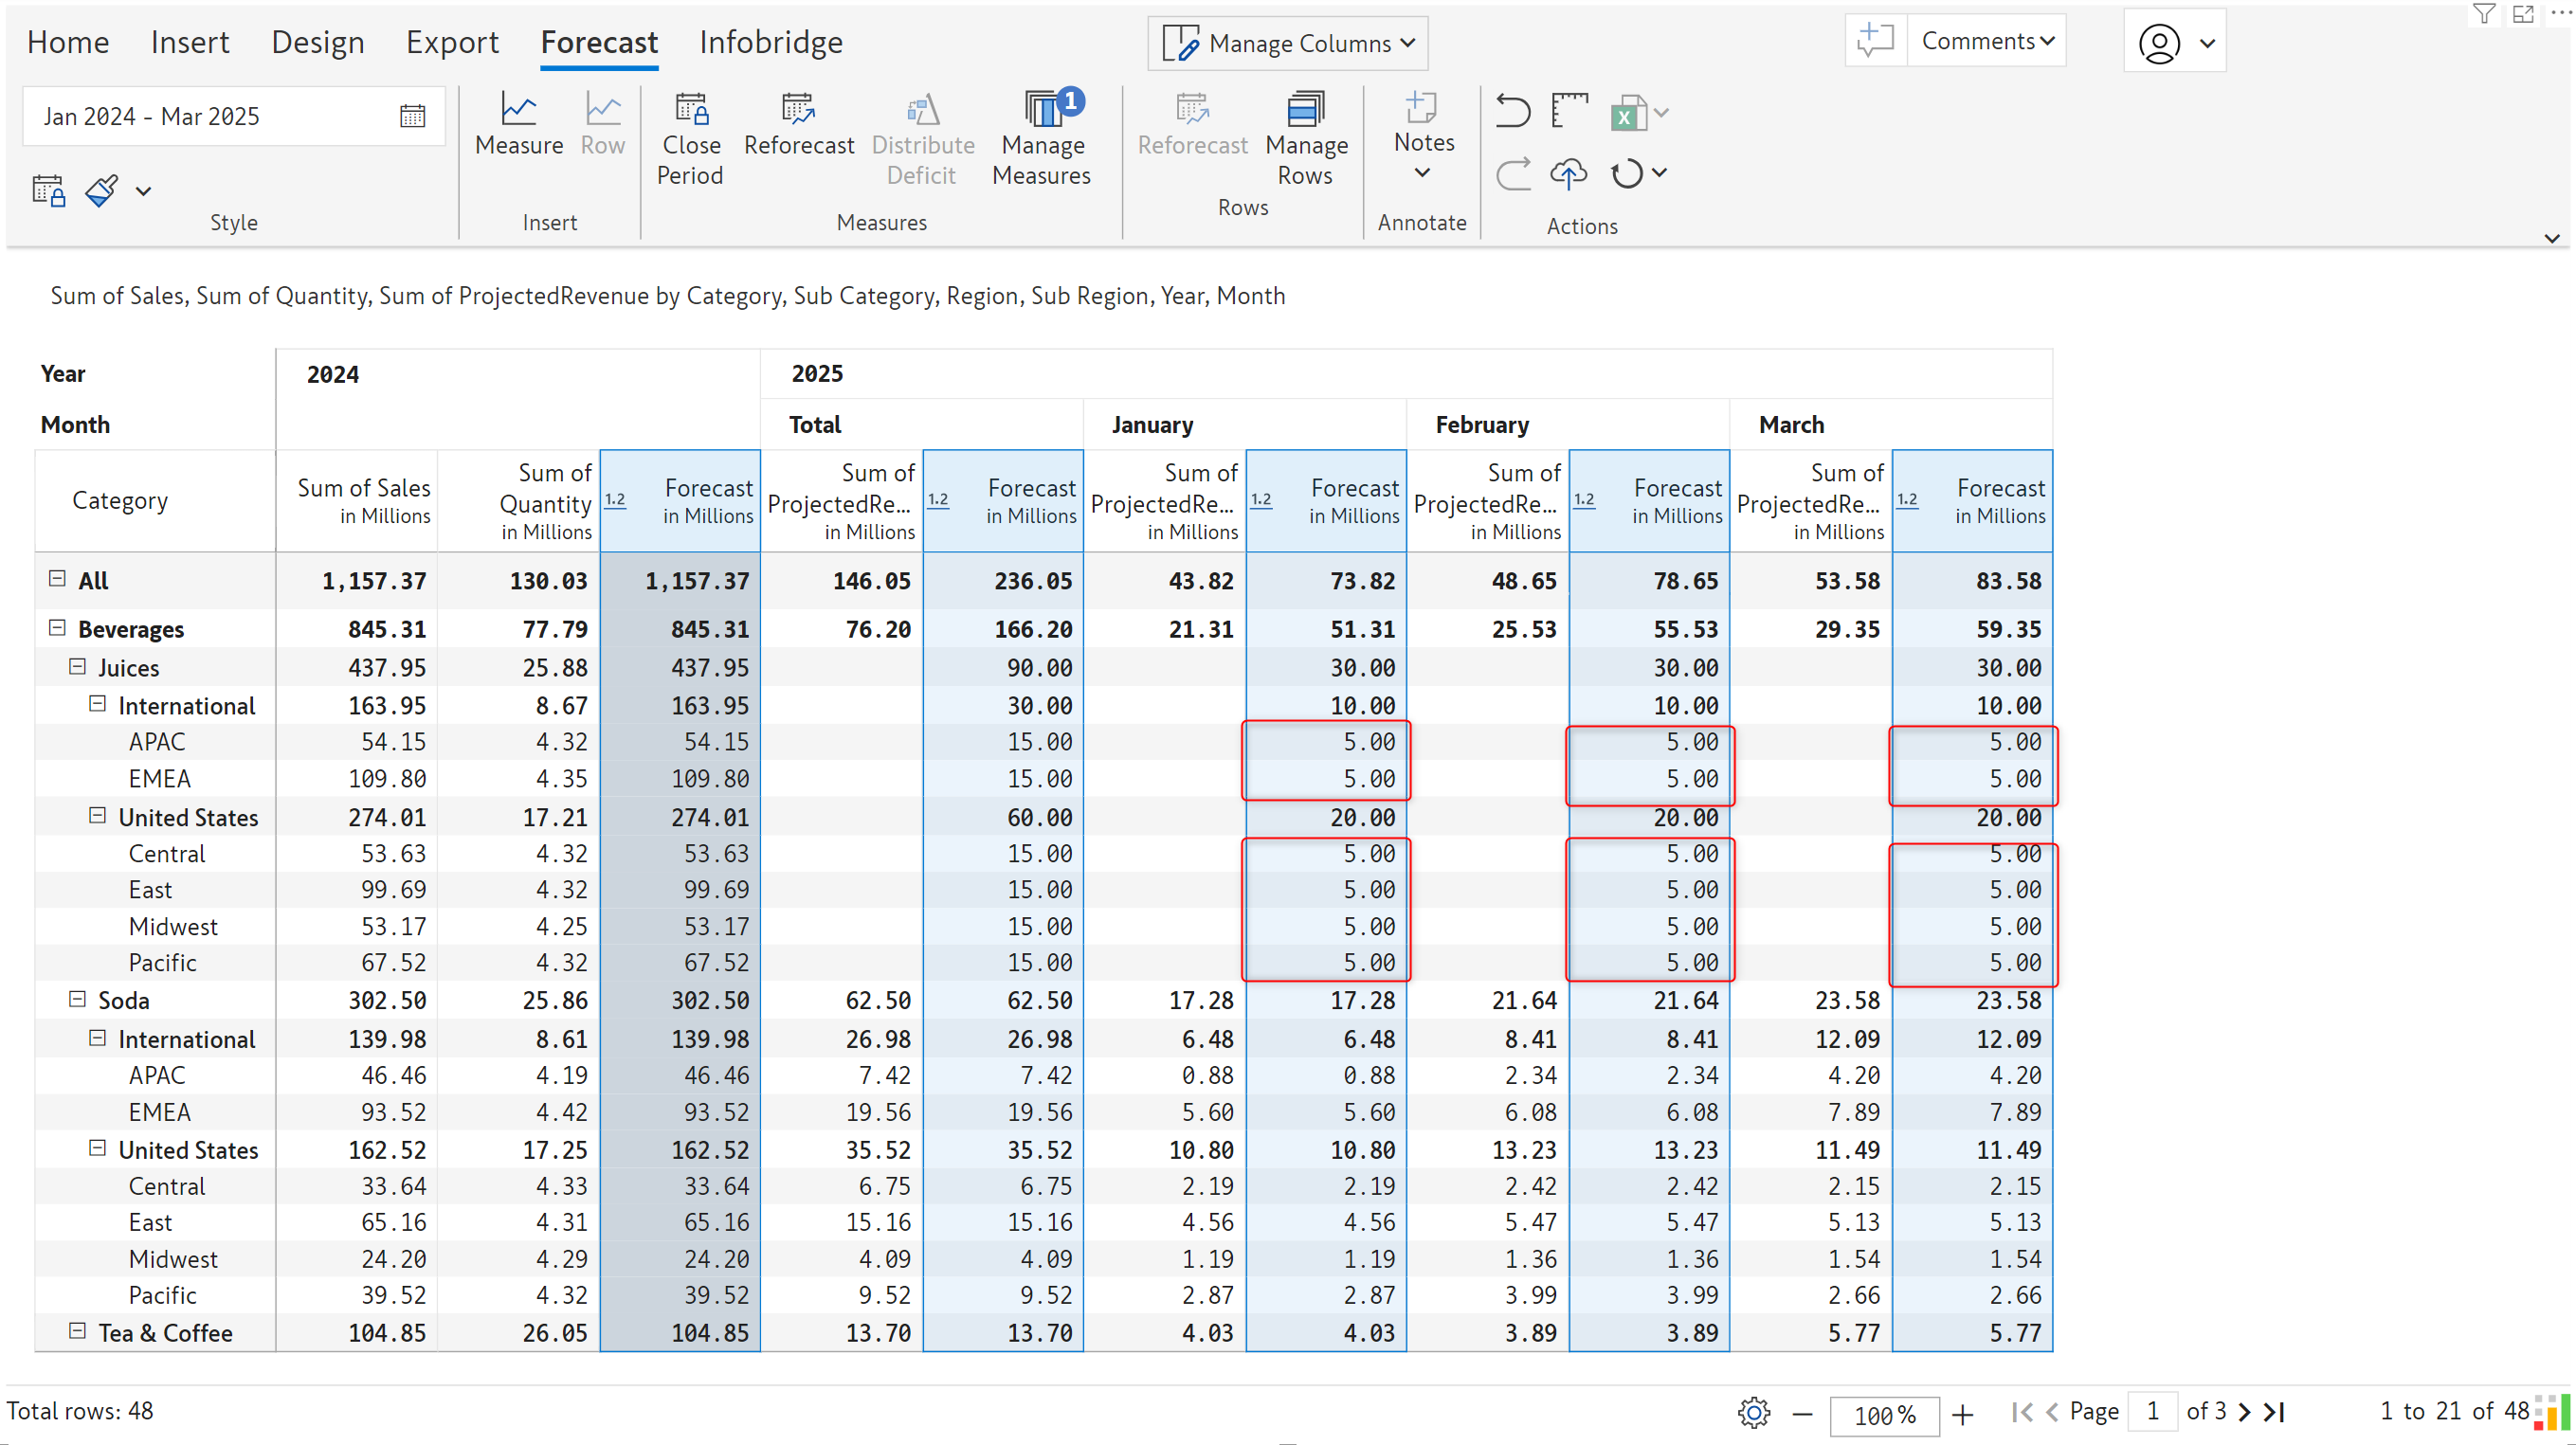The image size is (2576, 1445).
Task: Click the Undo arrow icon
Action: (x=1513, y=111)
